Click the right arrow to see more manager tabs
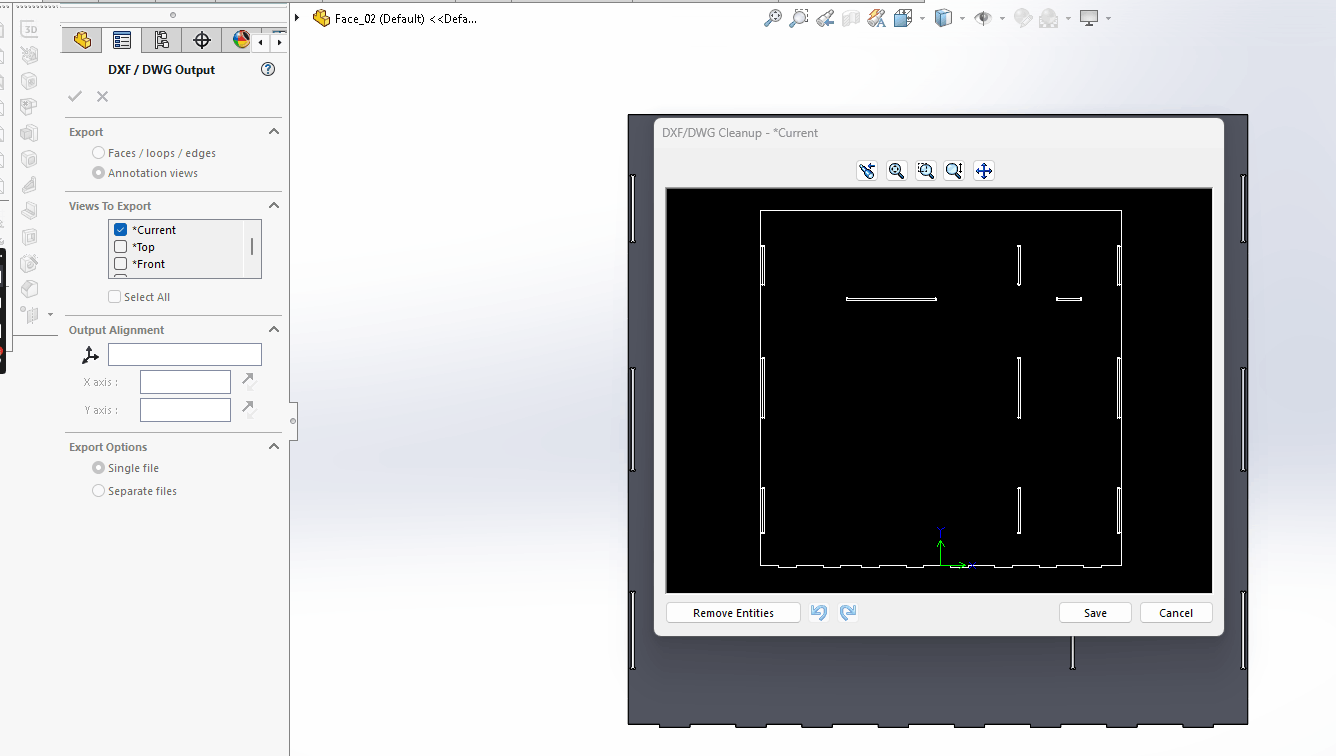The image size is (1336, 756). (x=278, y=42)
